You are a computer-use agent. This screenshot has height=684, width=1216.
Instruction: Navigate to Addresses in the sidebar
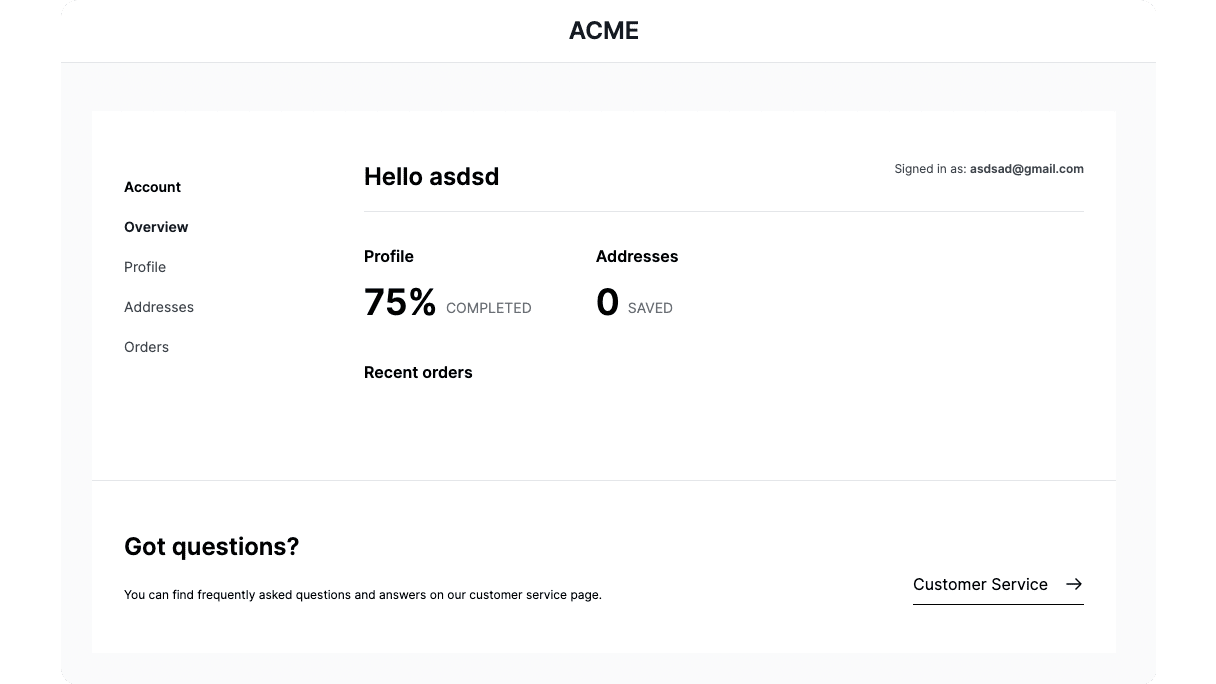159,307
